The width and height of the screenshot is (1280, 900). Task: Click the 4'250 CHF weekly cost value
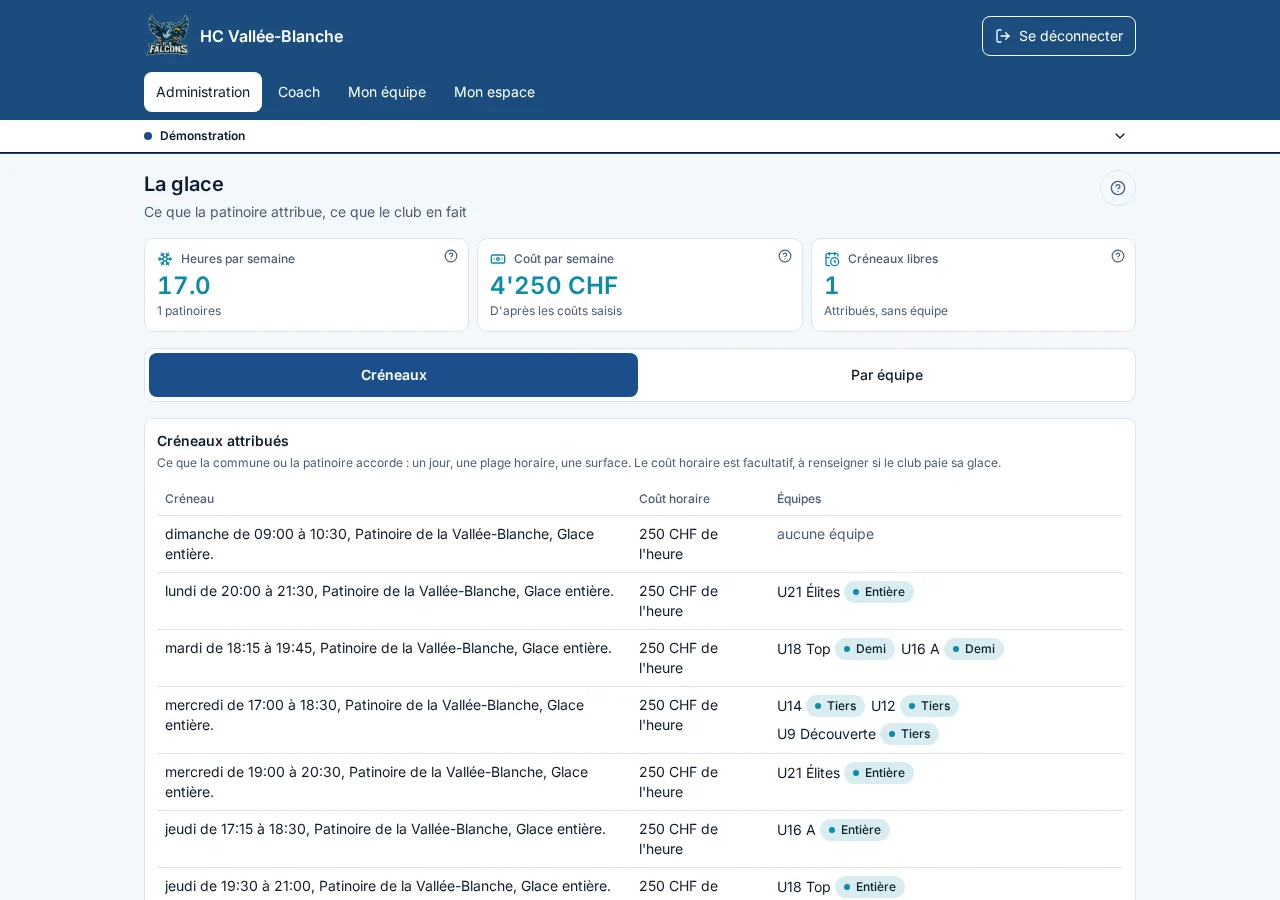coord(554,285)
